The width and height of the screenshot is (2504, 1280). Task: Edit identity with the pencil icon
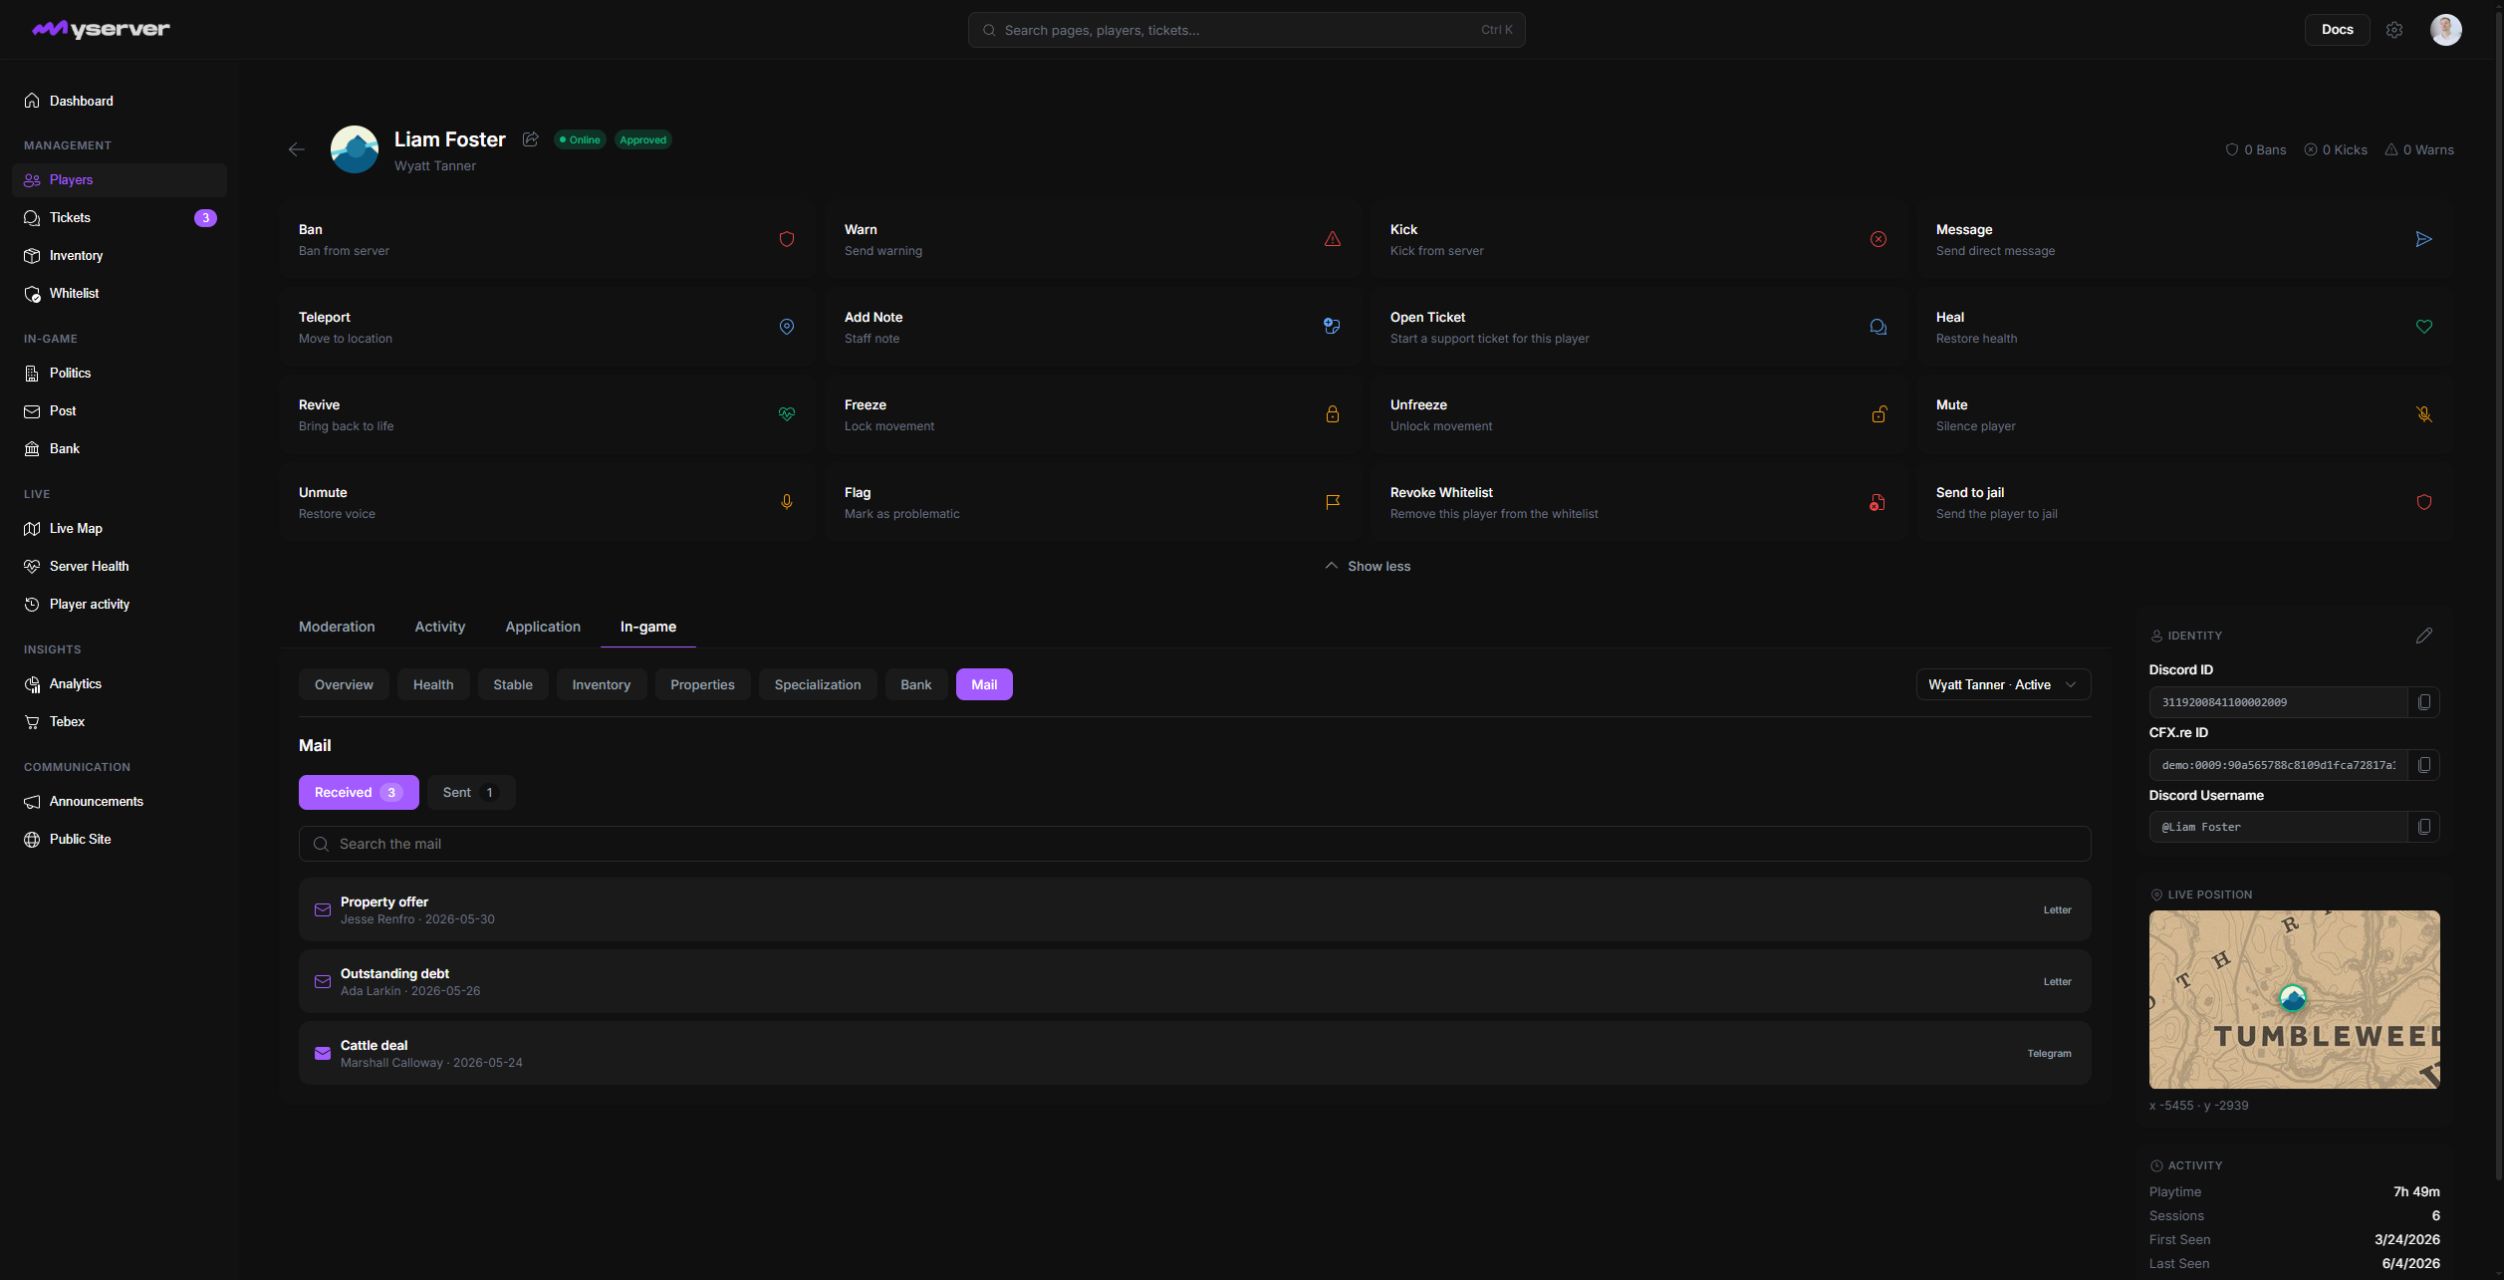(2424, 636)
